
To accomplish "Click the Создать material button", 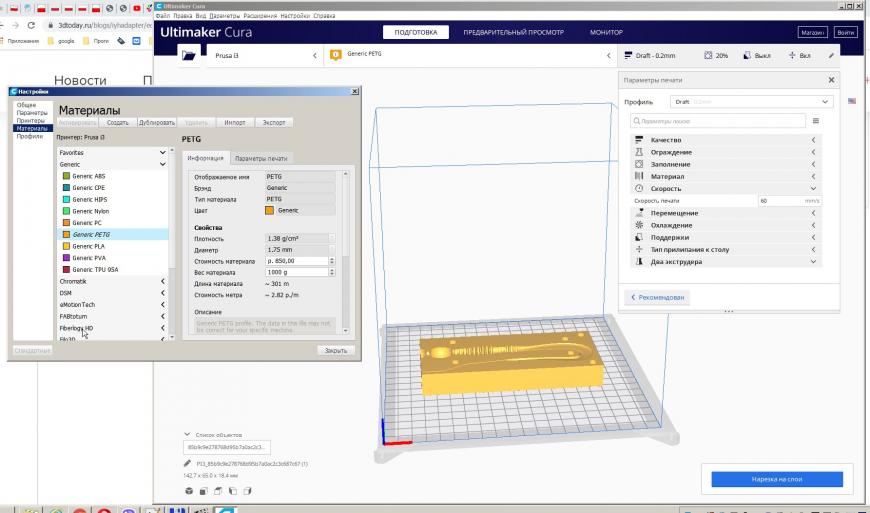I will 118,123.
